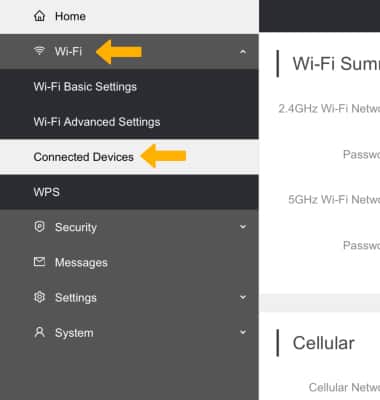
Task: Click the Settings gear icon
Action: [x=39, y=297]
